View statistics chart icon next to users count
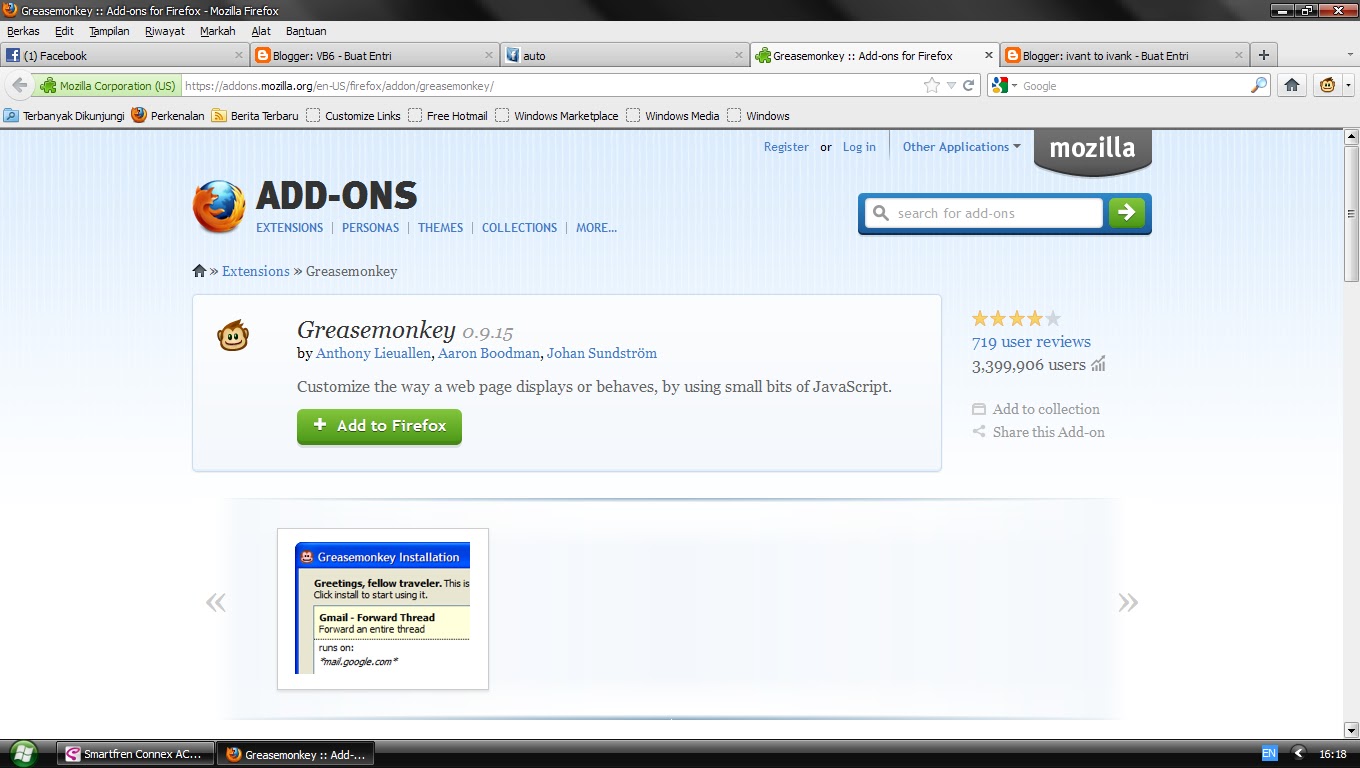Image resolution: width=1360 pixels, height=768 pixels. (1098, 364)
